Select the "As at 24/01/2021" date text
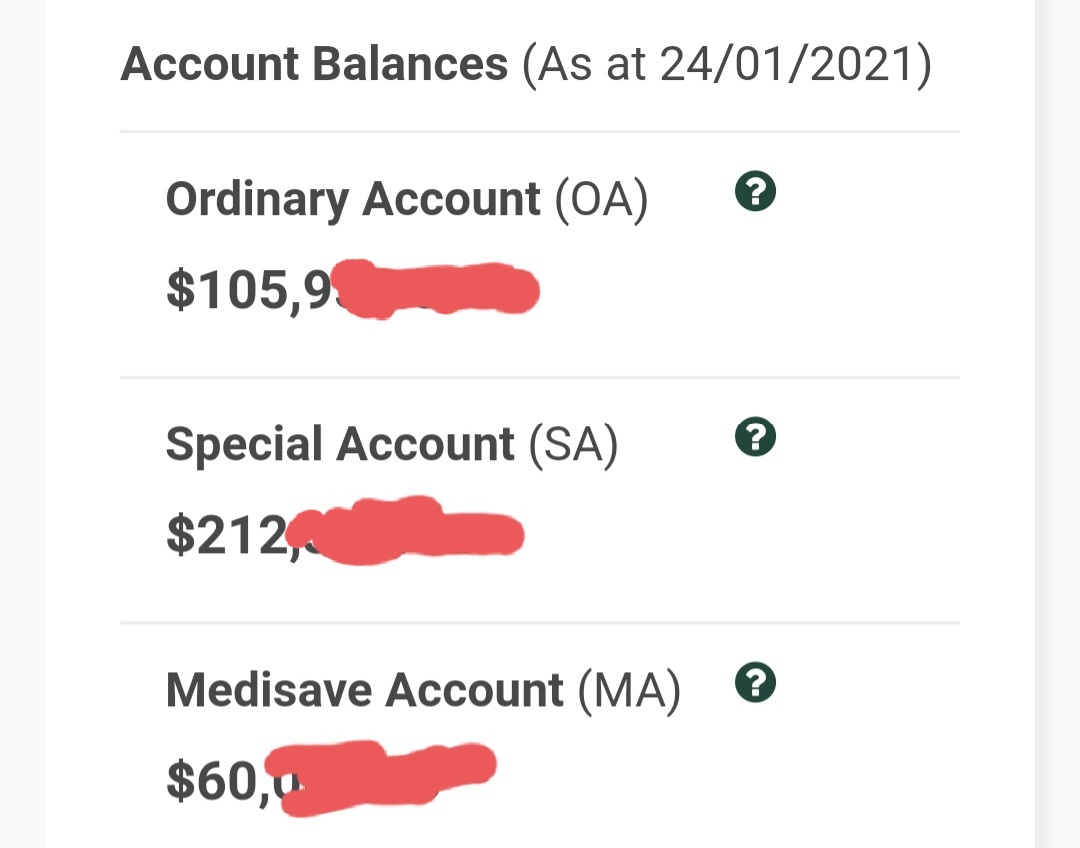This screenshot has width=1080, height=848. point(727,65)
